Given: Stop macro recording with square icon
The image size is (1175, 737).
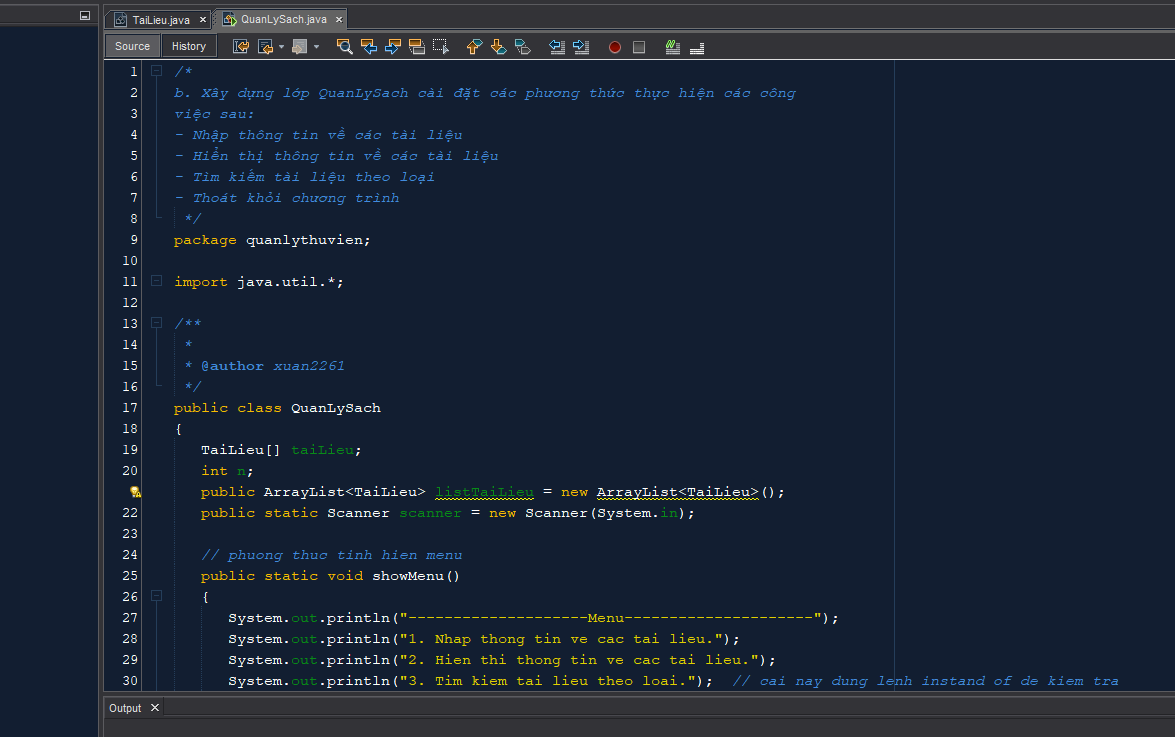Looking at the screenshot, I should (x=639, y=47).
